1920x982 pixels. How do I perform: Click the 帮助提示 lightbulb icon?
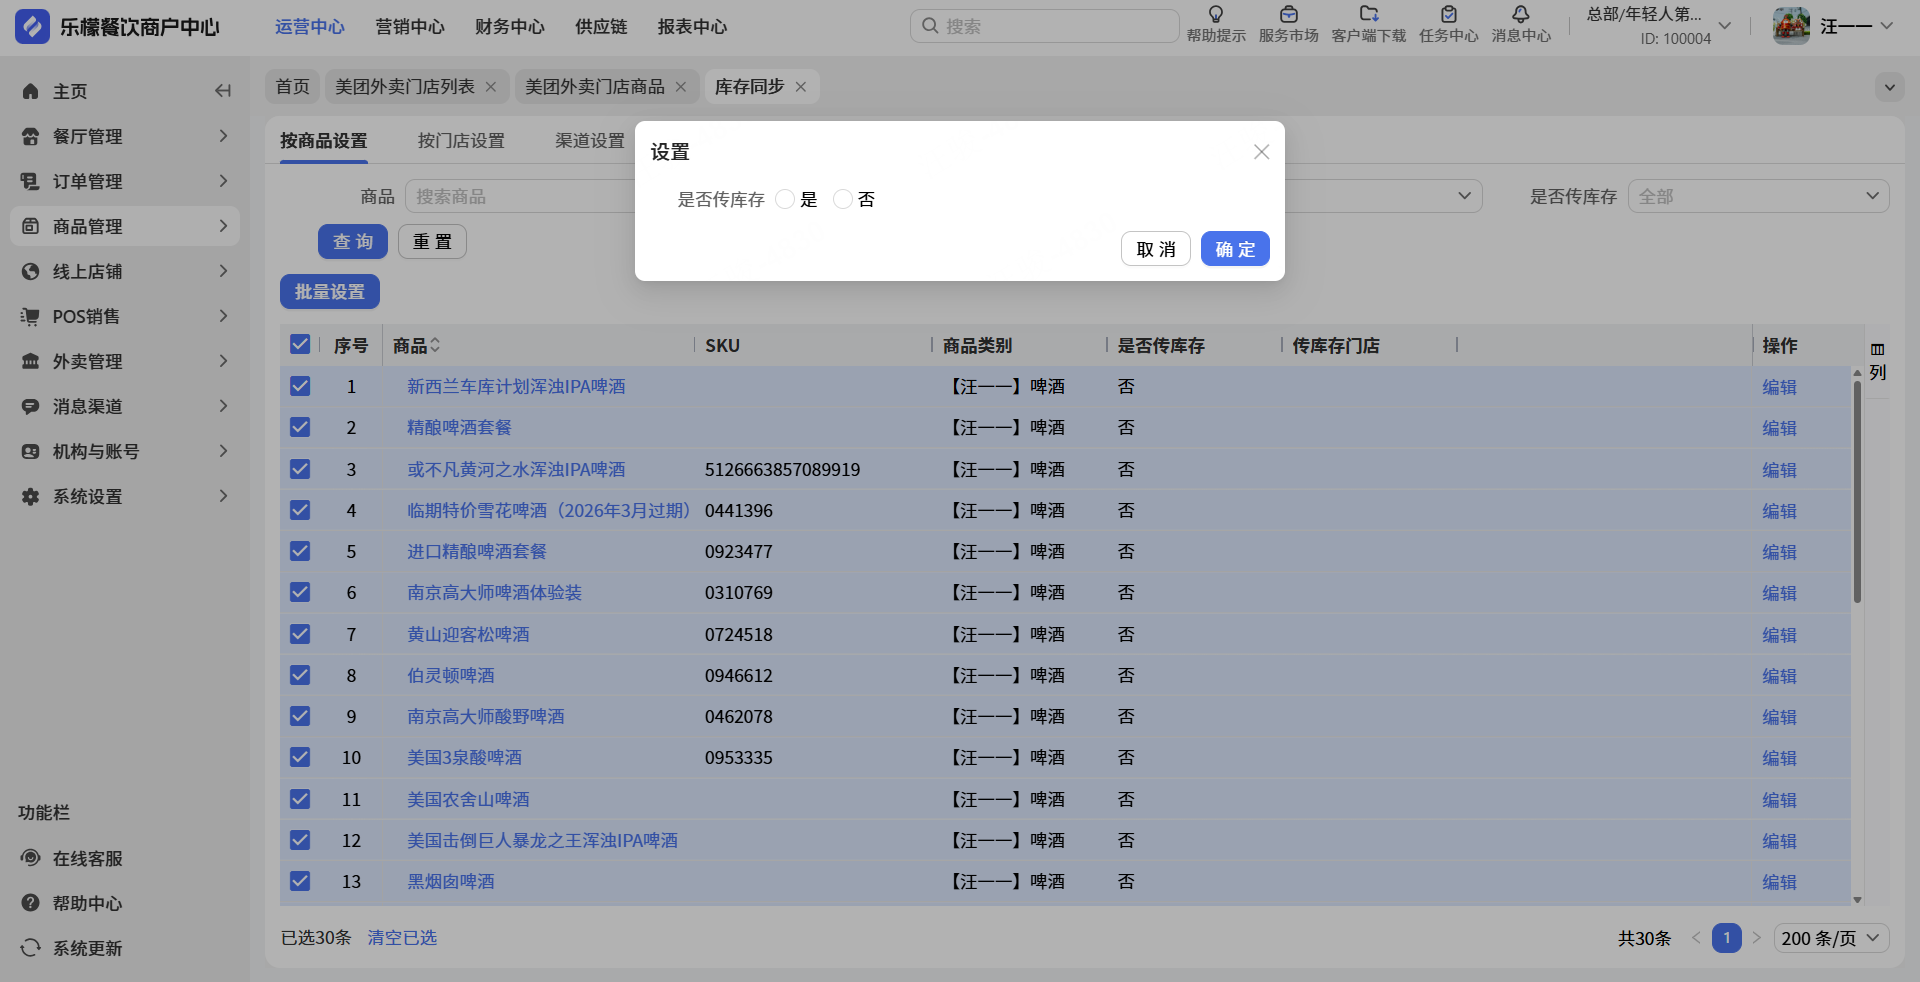(1215, 15)
